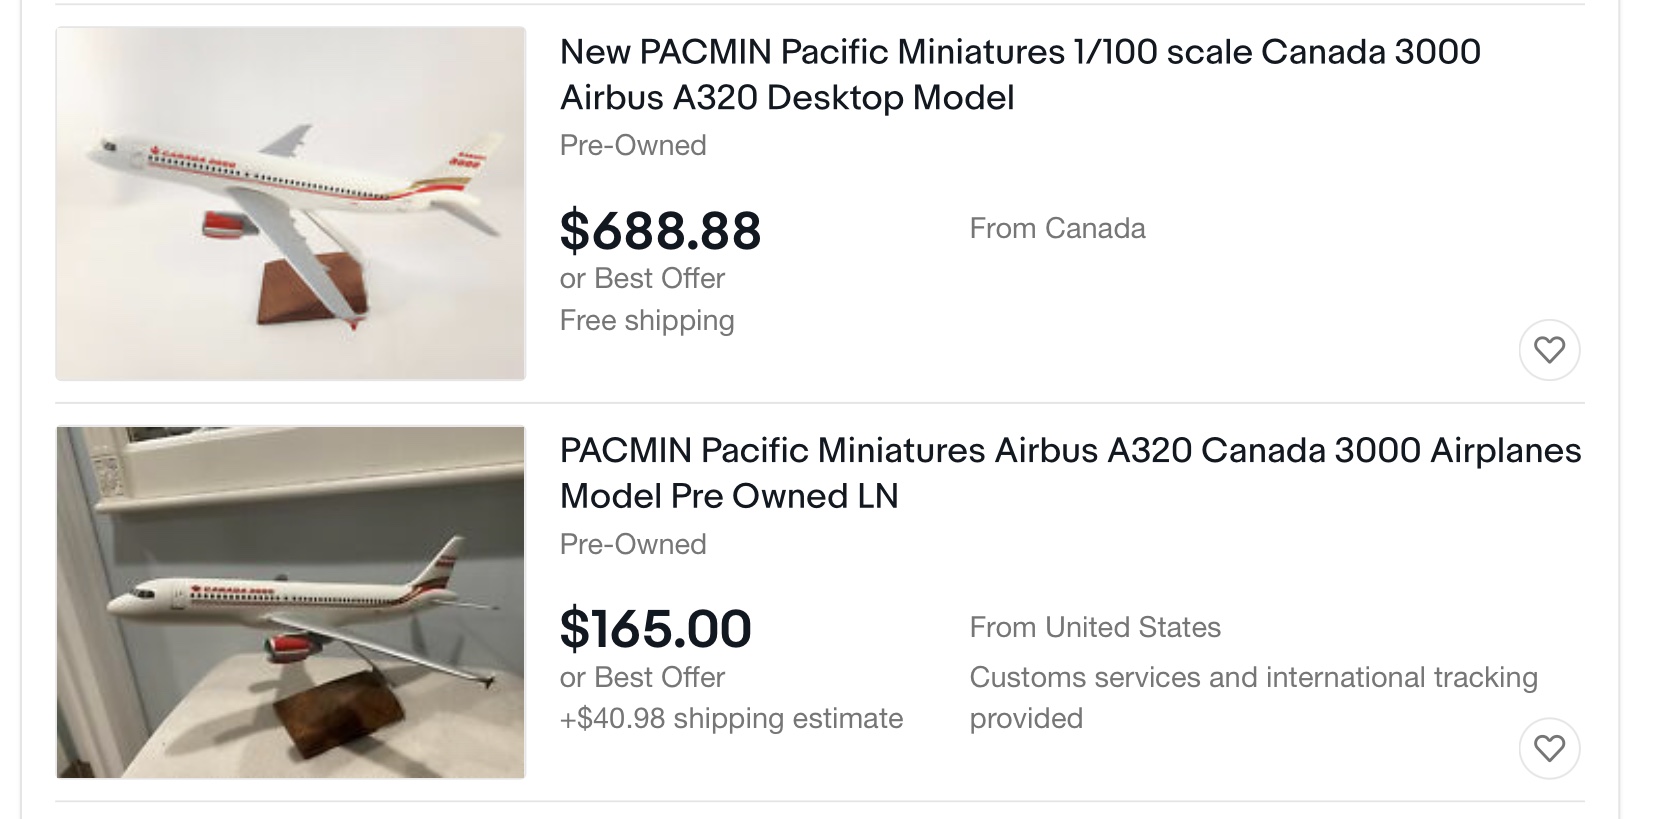This screenshot has height=819, width=1653.
Task: Click 'Pre-Owned' under the Desktop Model listing
Action: 633,145
